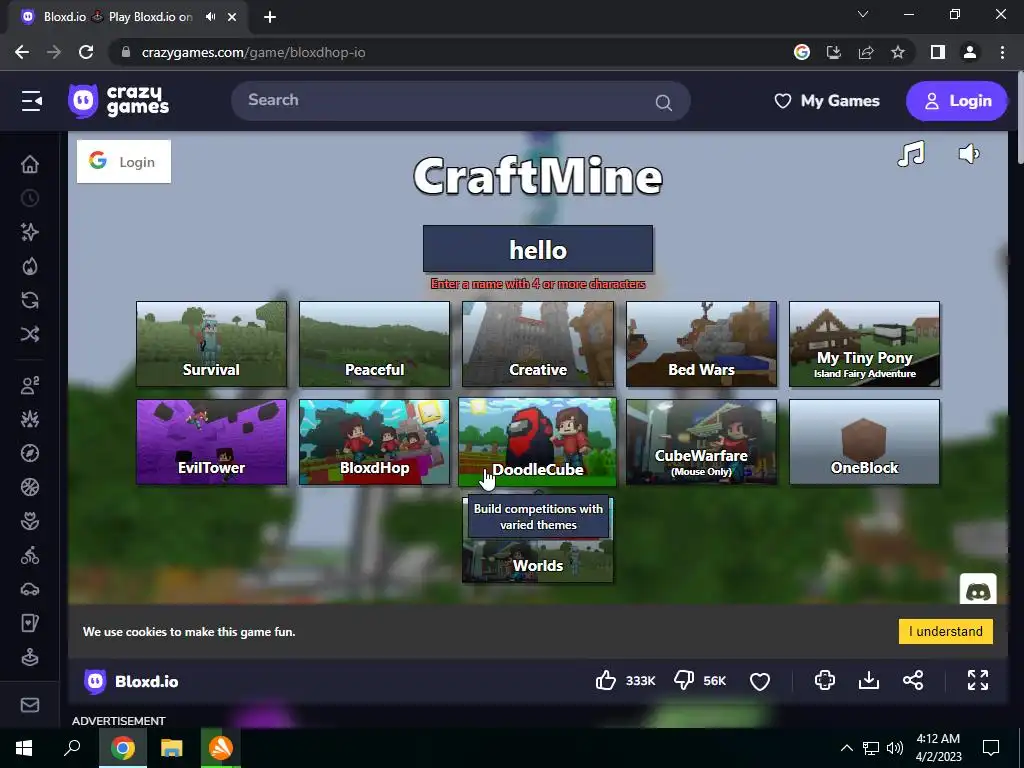Select the DoodleCube game mode
Image resolution: width=1024 pixels, height=768 pixels.
[537, 442]
